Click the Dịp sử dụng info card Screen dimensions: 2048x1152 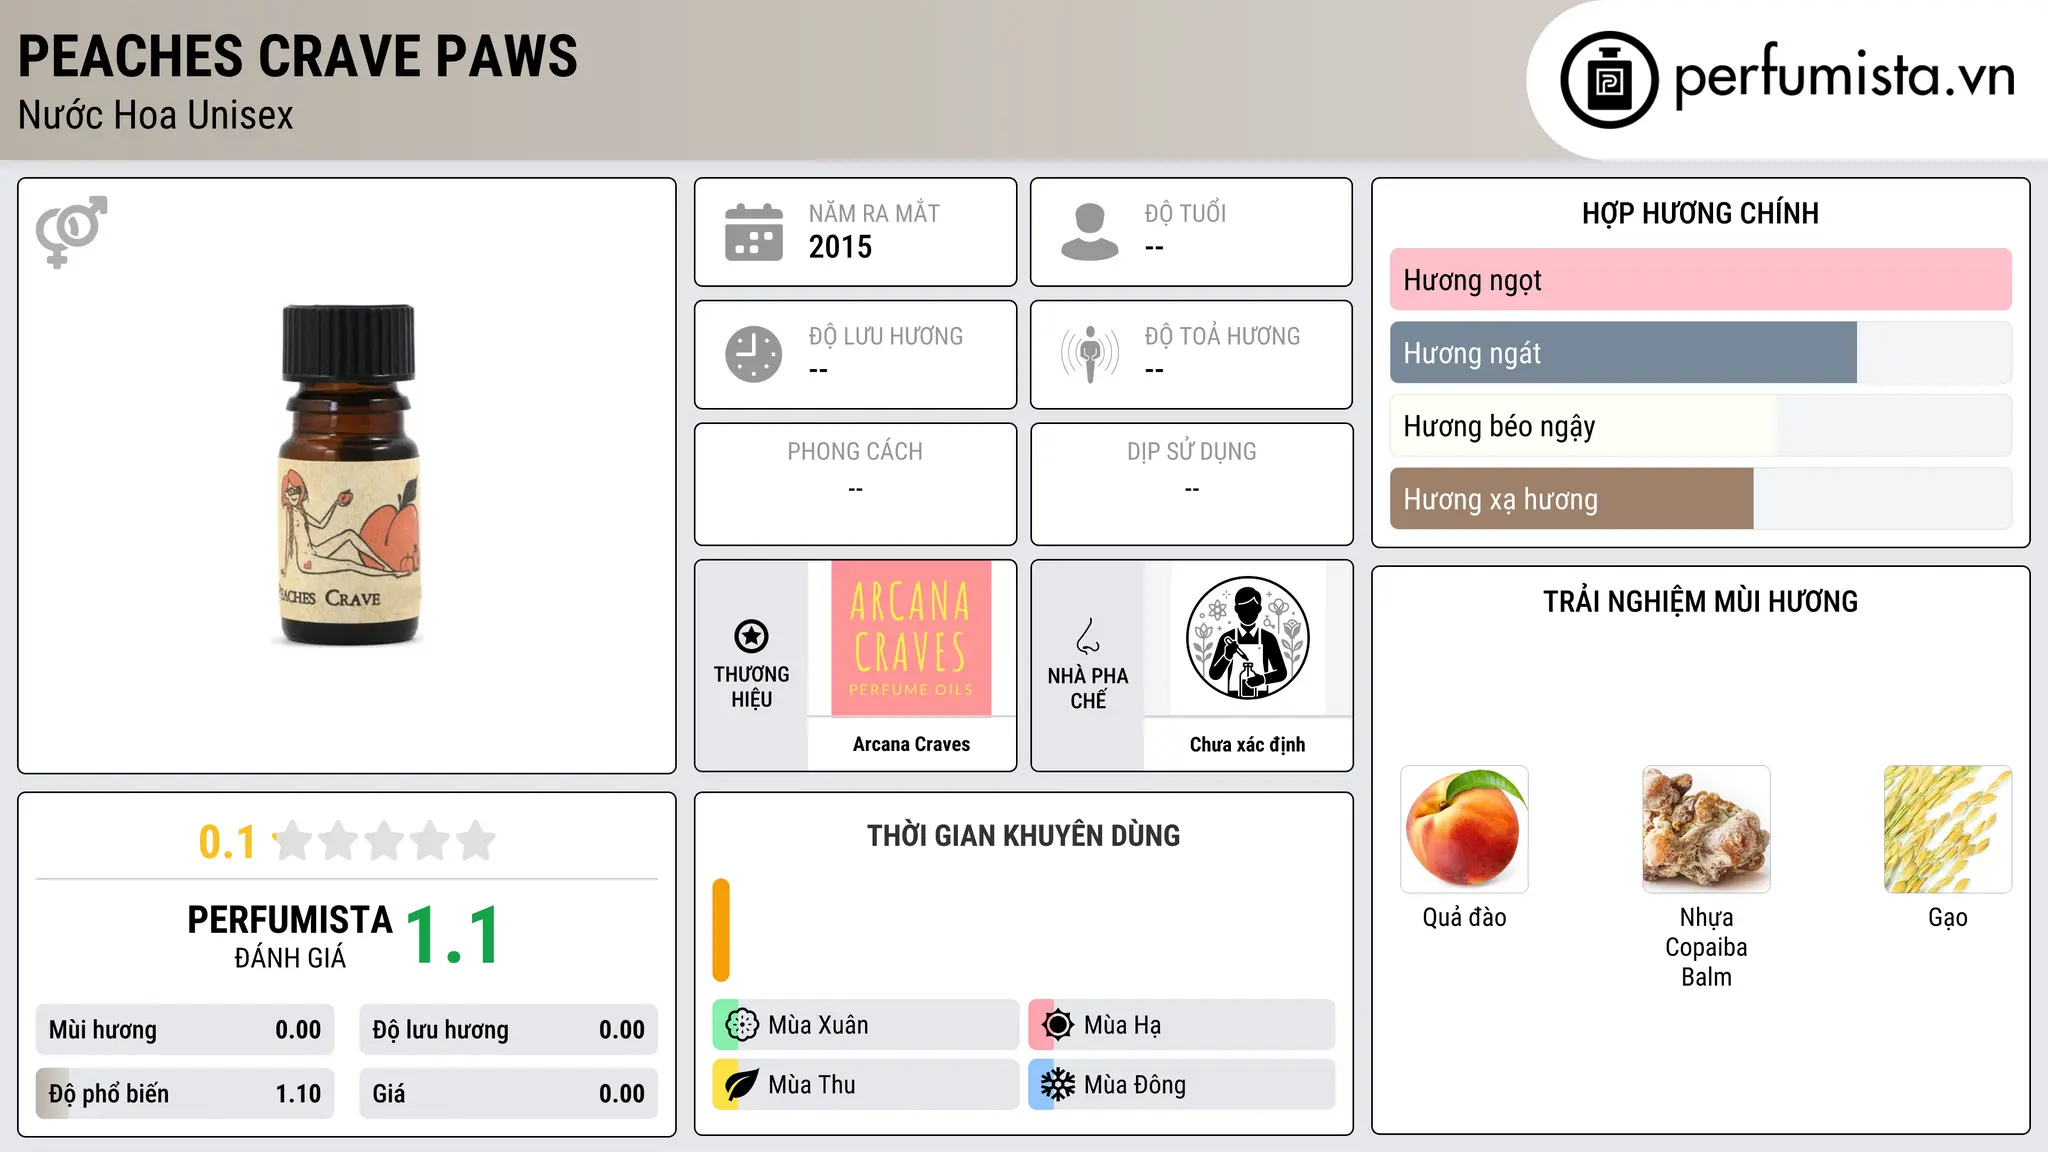click(x=1191, y=484)
